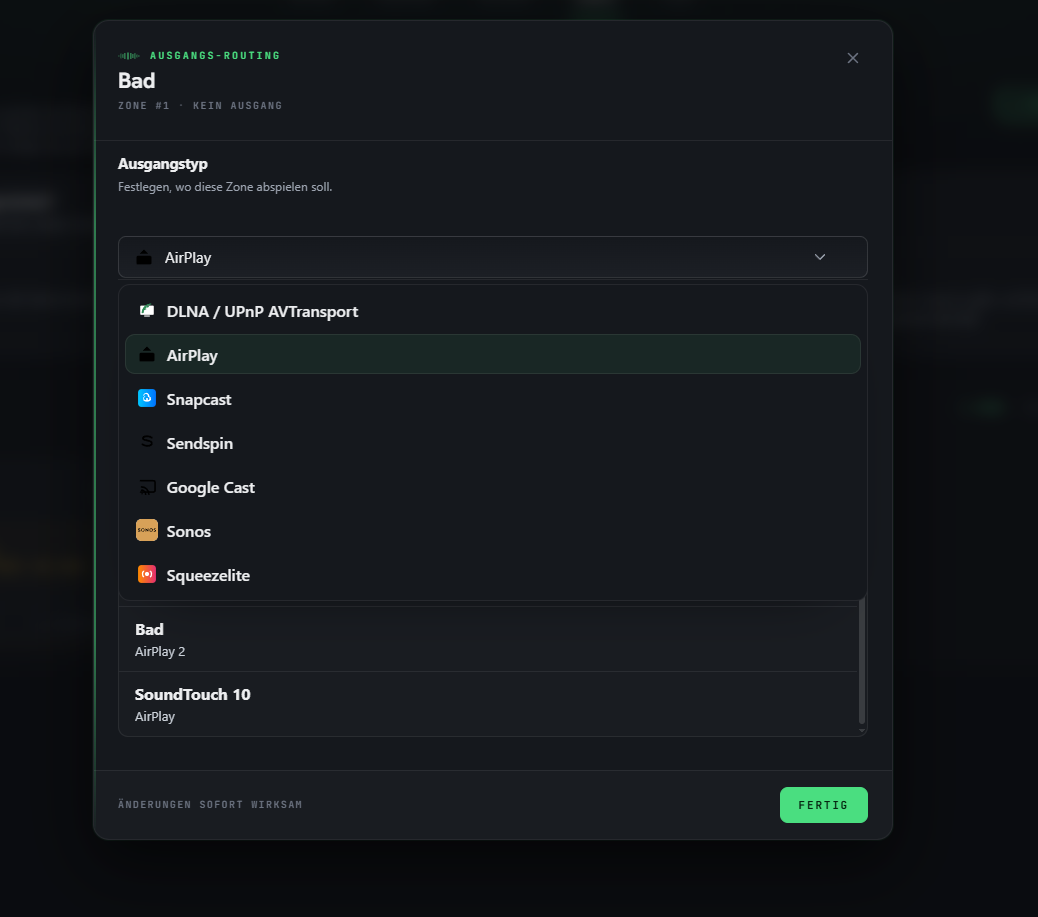Select the SoundTouch 10 device
This screenshot has height=917, width=1038.
coord(488,704)
